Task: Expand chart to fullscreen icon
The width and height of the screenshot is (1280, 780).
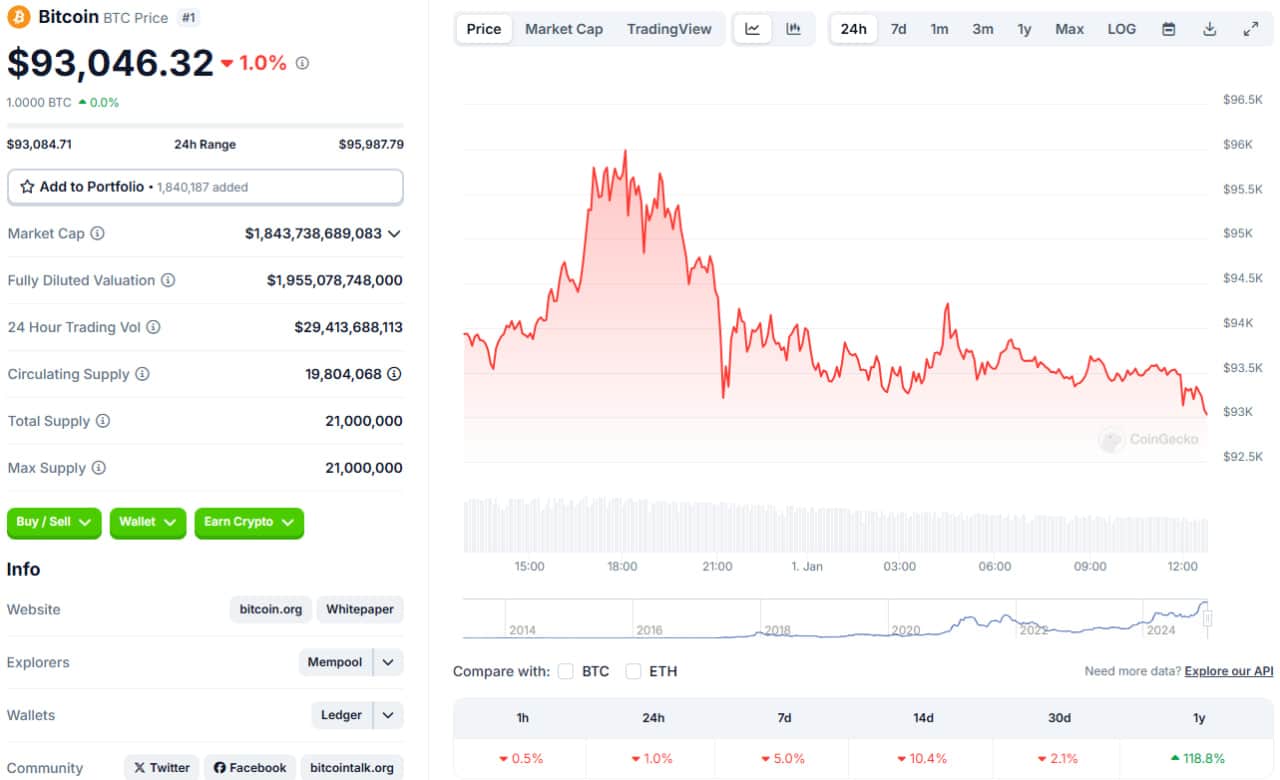Action: click(1250, 29)
